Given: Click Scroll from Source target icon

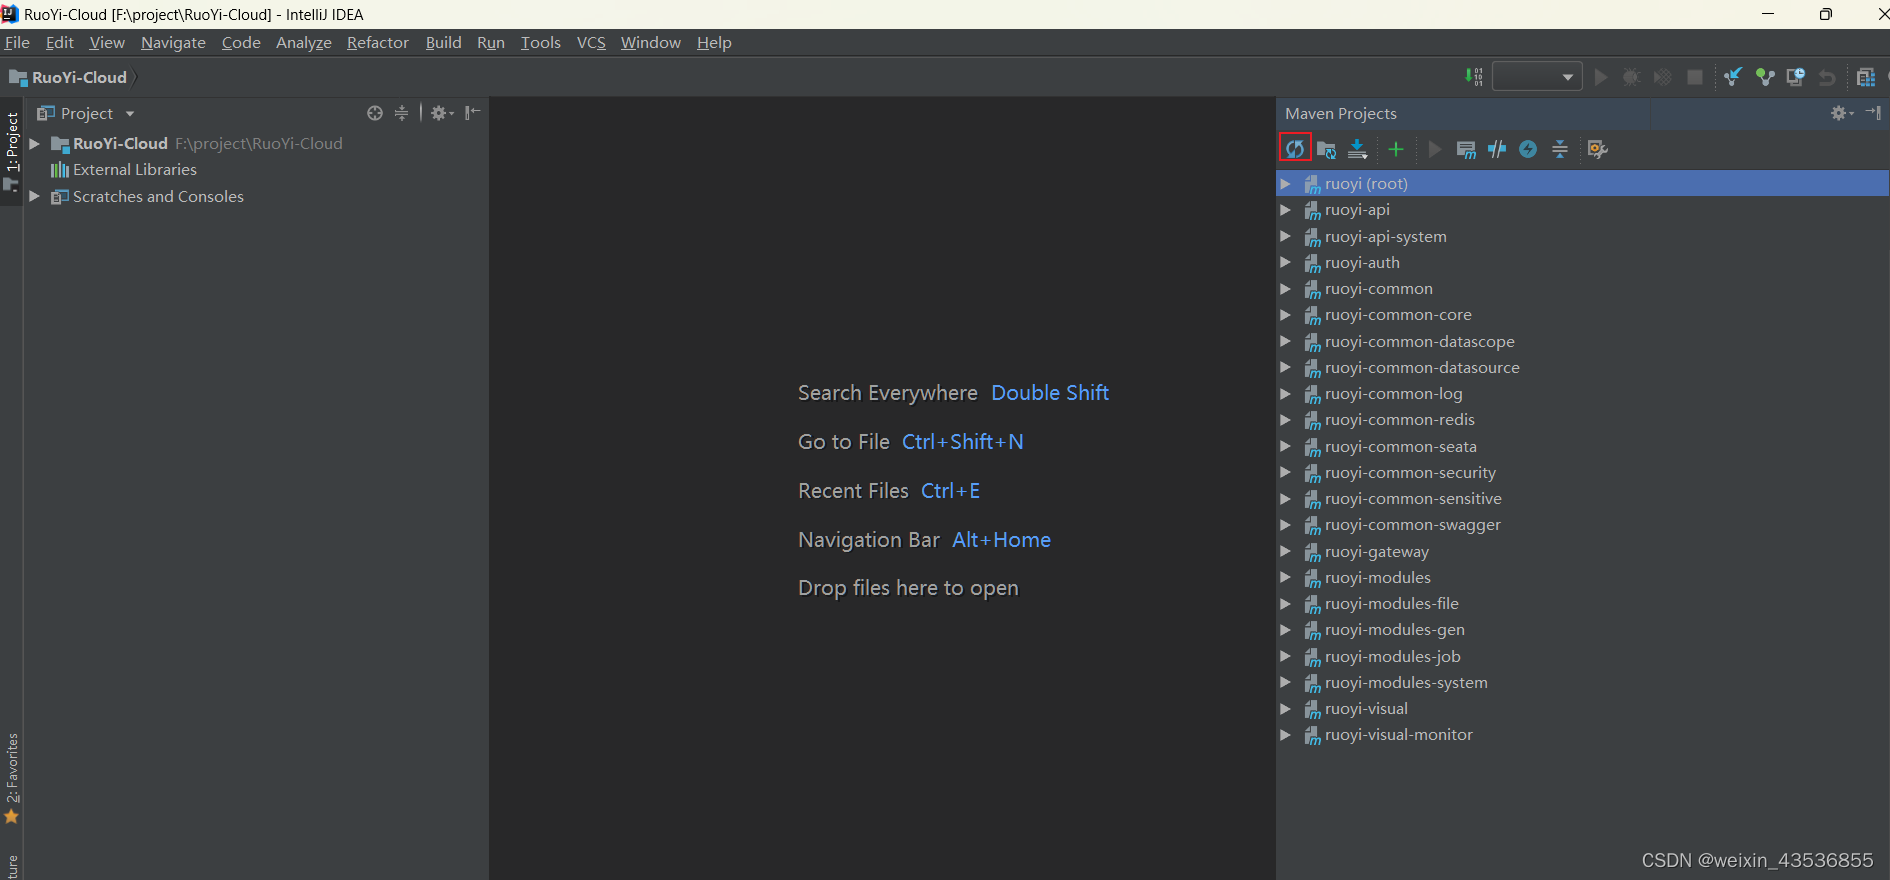Looking at the screenshot, I should 375,113.
